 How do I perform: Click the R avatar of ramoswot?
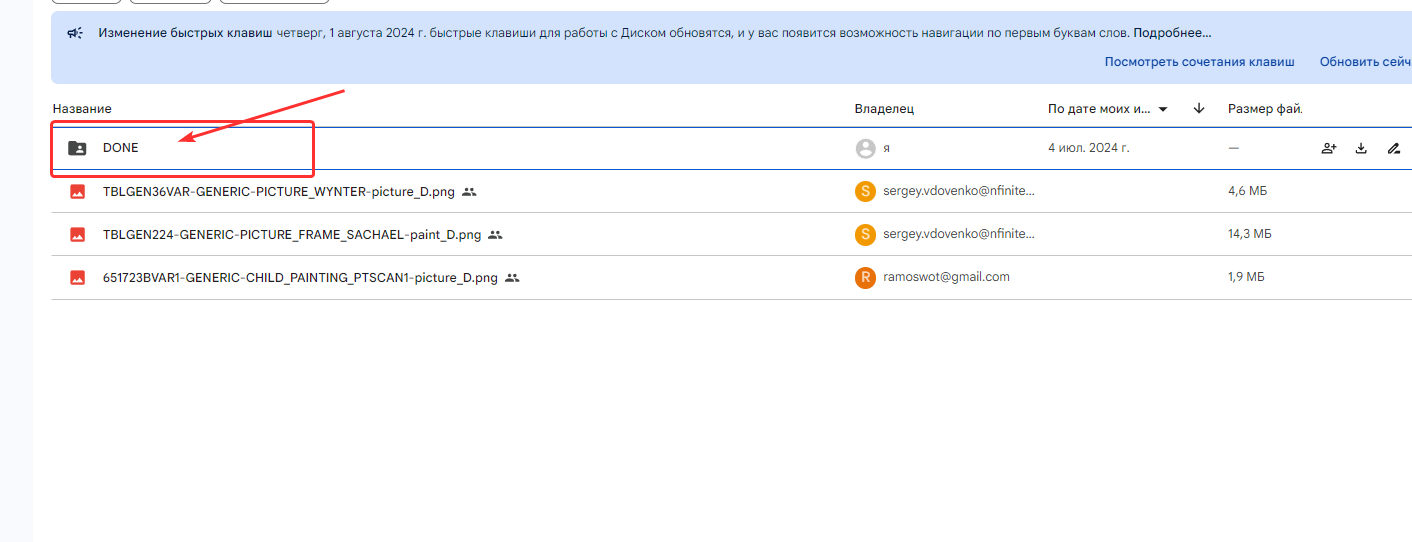[x=865, y=277]
